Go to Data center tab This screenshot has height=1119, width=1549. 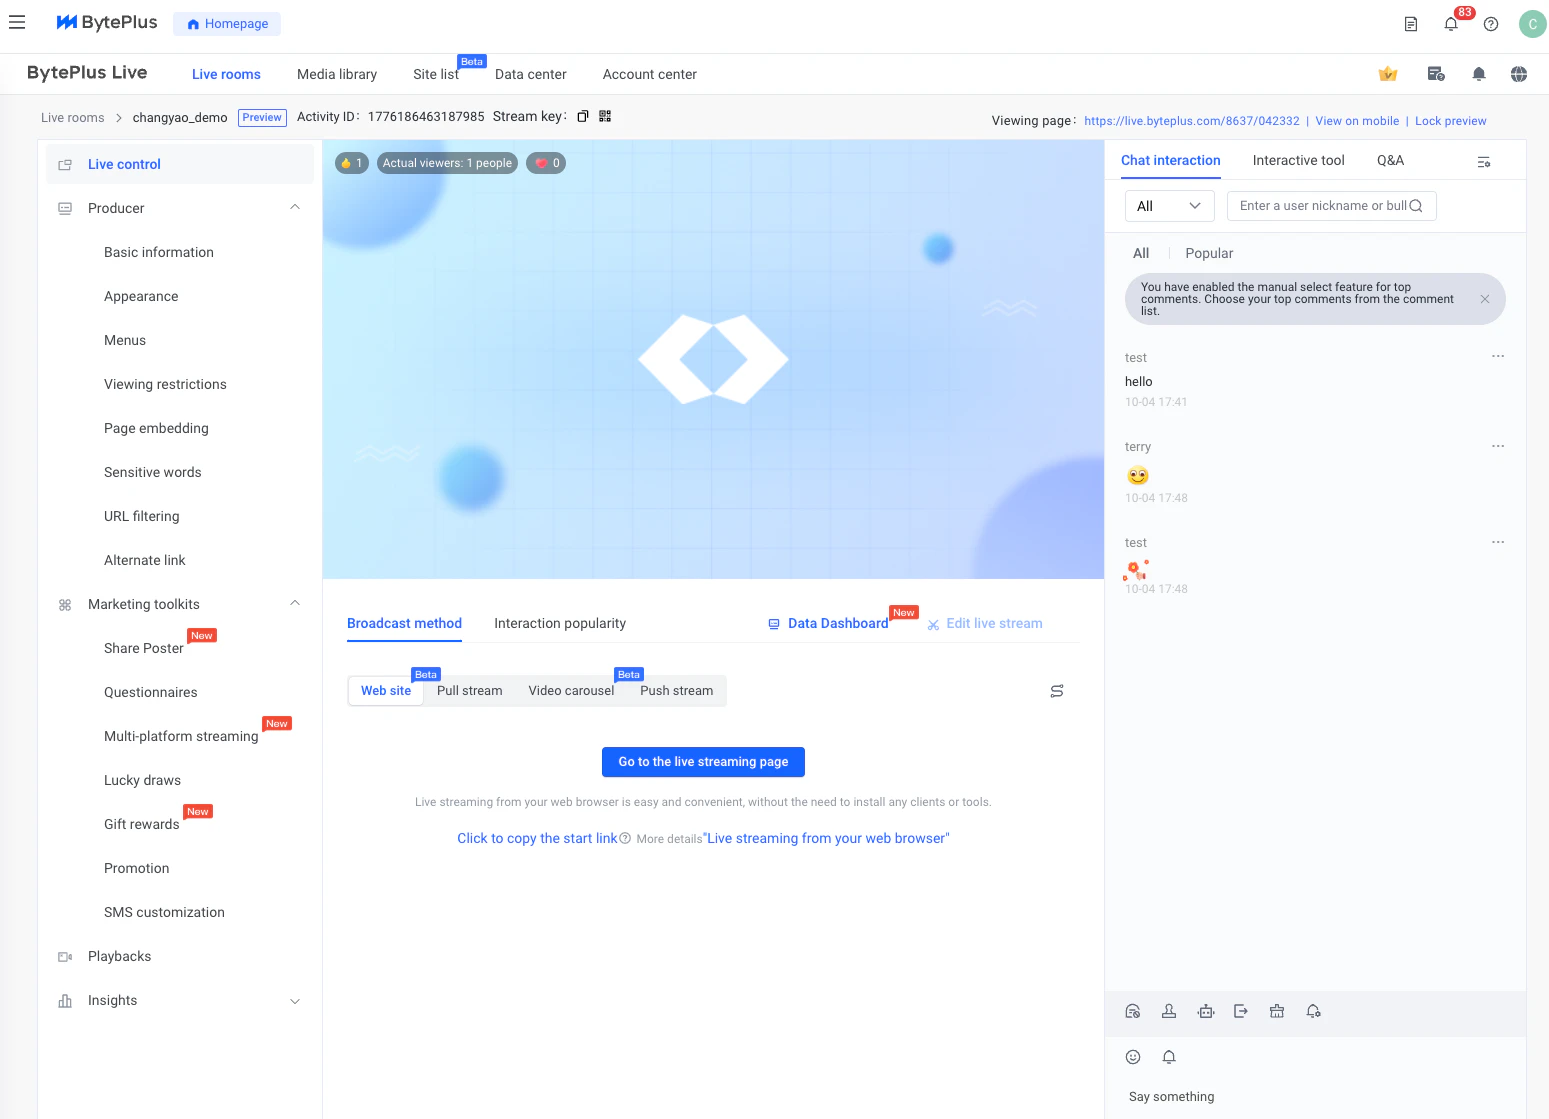[531, 74]
